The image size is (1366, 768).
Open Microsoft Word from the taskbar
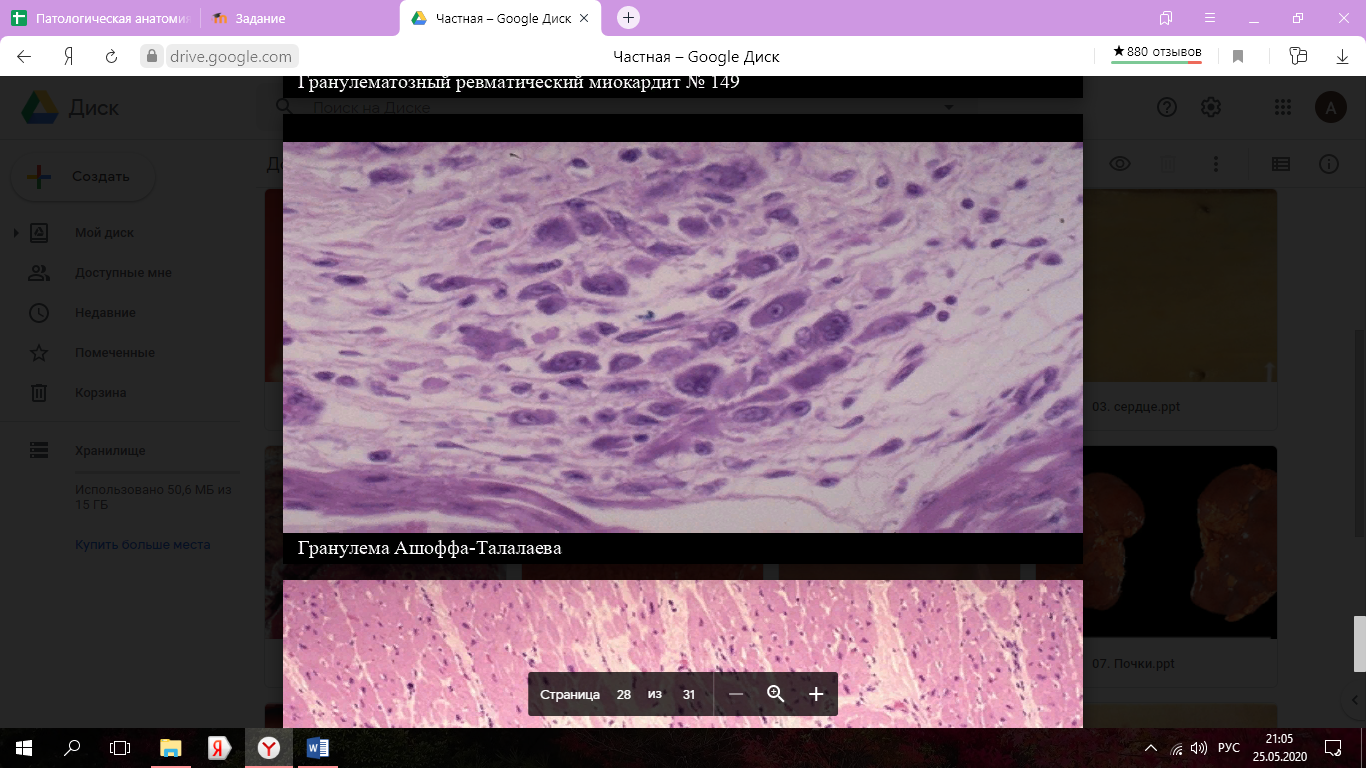pos(317,747)
